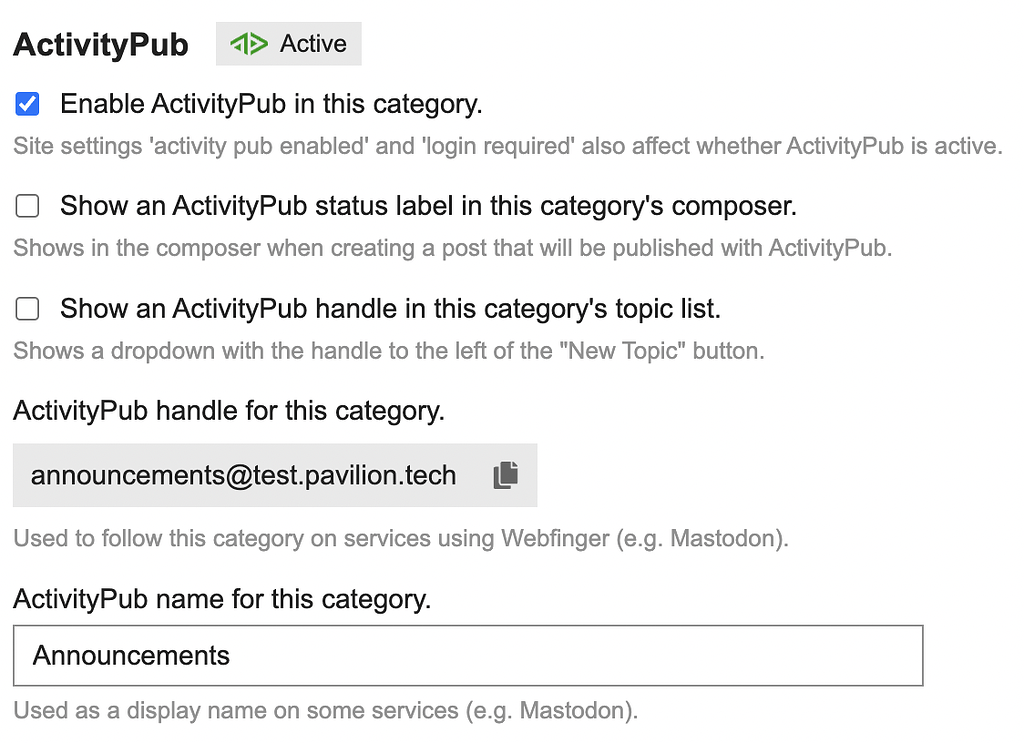Show an ActivityPub handle in the topic list
Screen dimensions: 1024x743
(26, 308)
